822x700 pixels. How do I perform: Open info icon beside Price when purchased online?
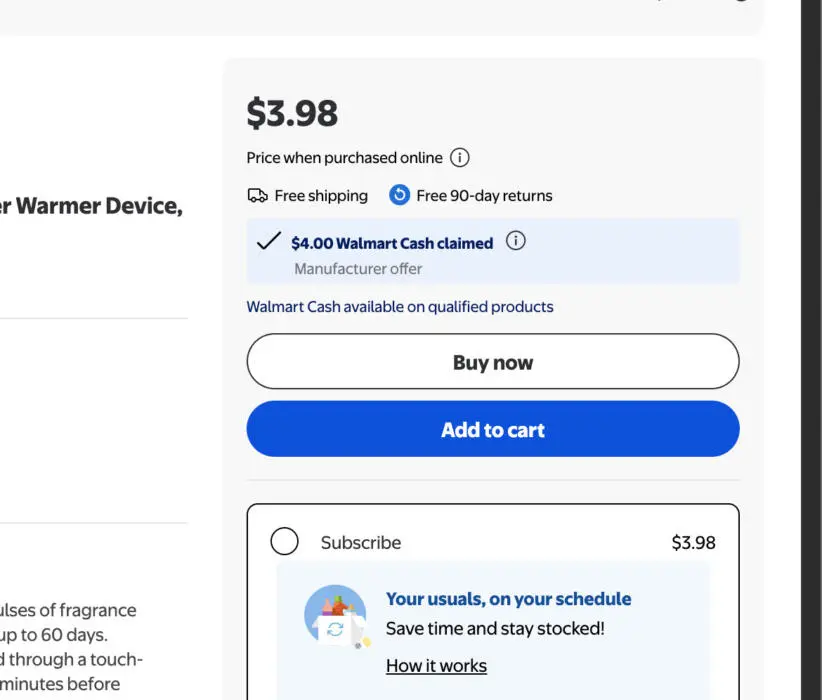point(460,157)
